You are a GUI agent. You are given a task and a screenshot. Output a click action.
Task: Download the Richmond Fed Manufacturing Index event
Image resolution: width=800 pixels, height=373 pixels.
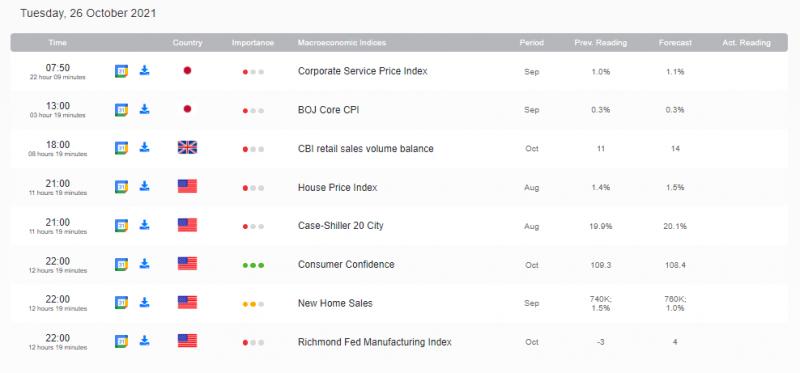(145, 341)
